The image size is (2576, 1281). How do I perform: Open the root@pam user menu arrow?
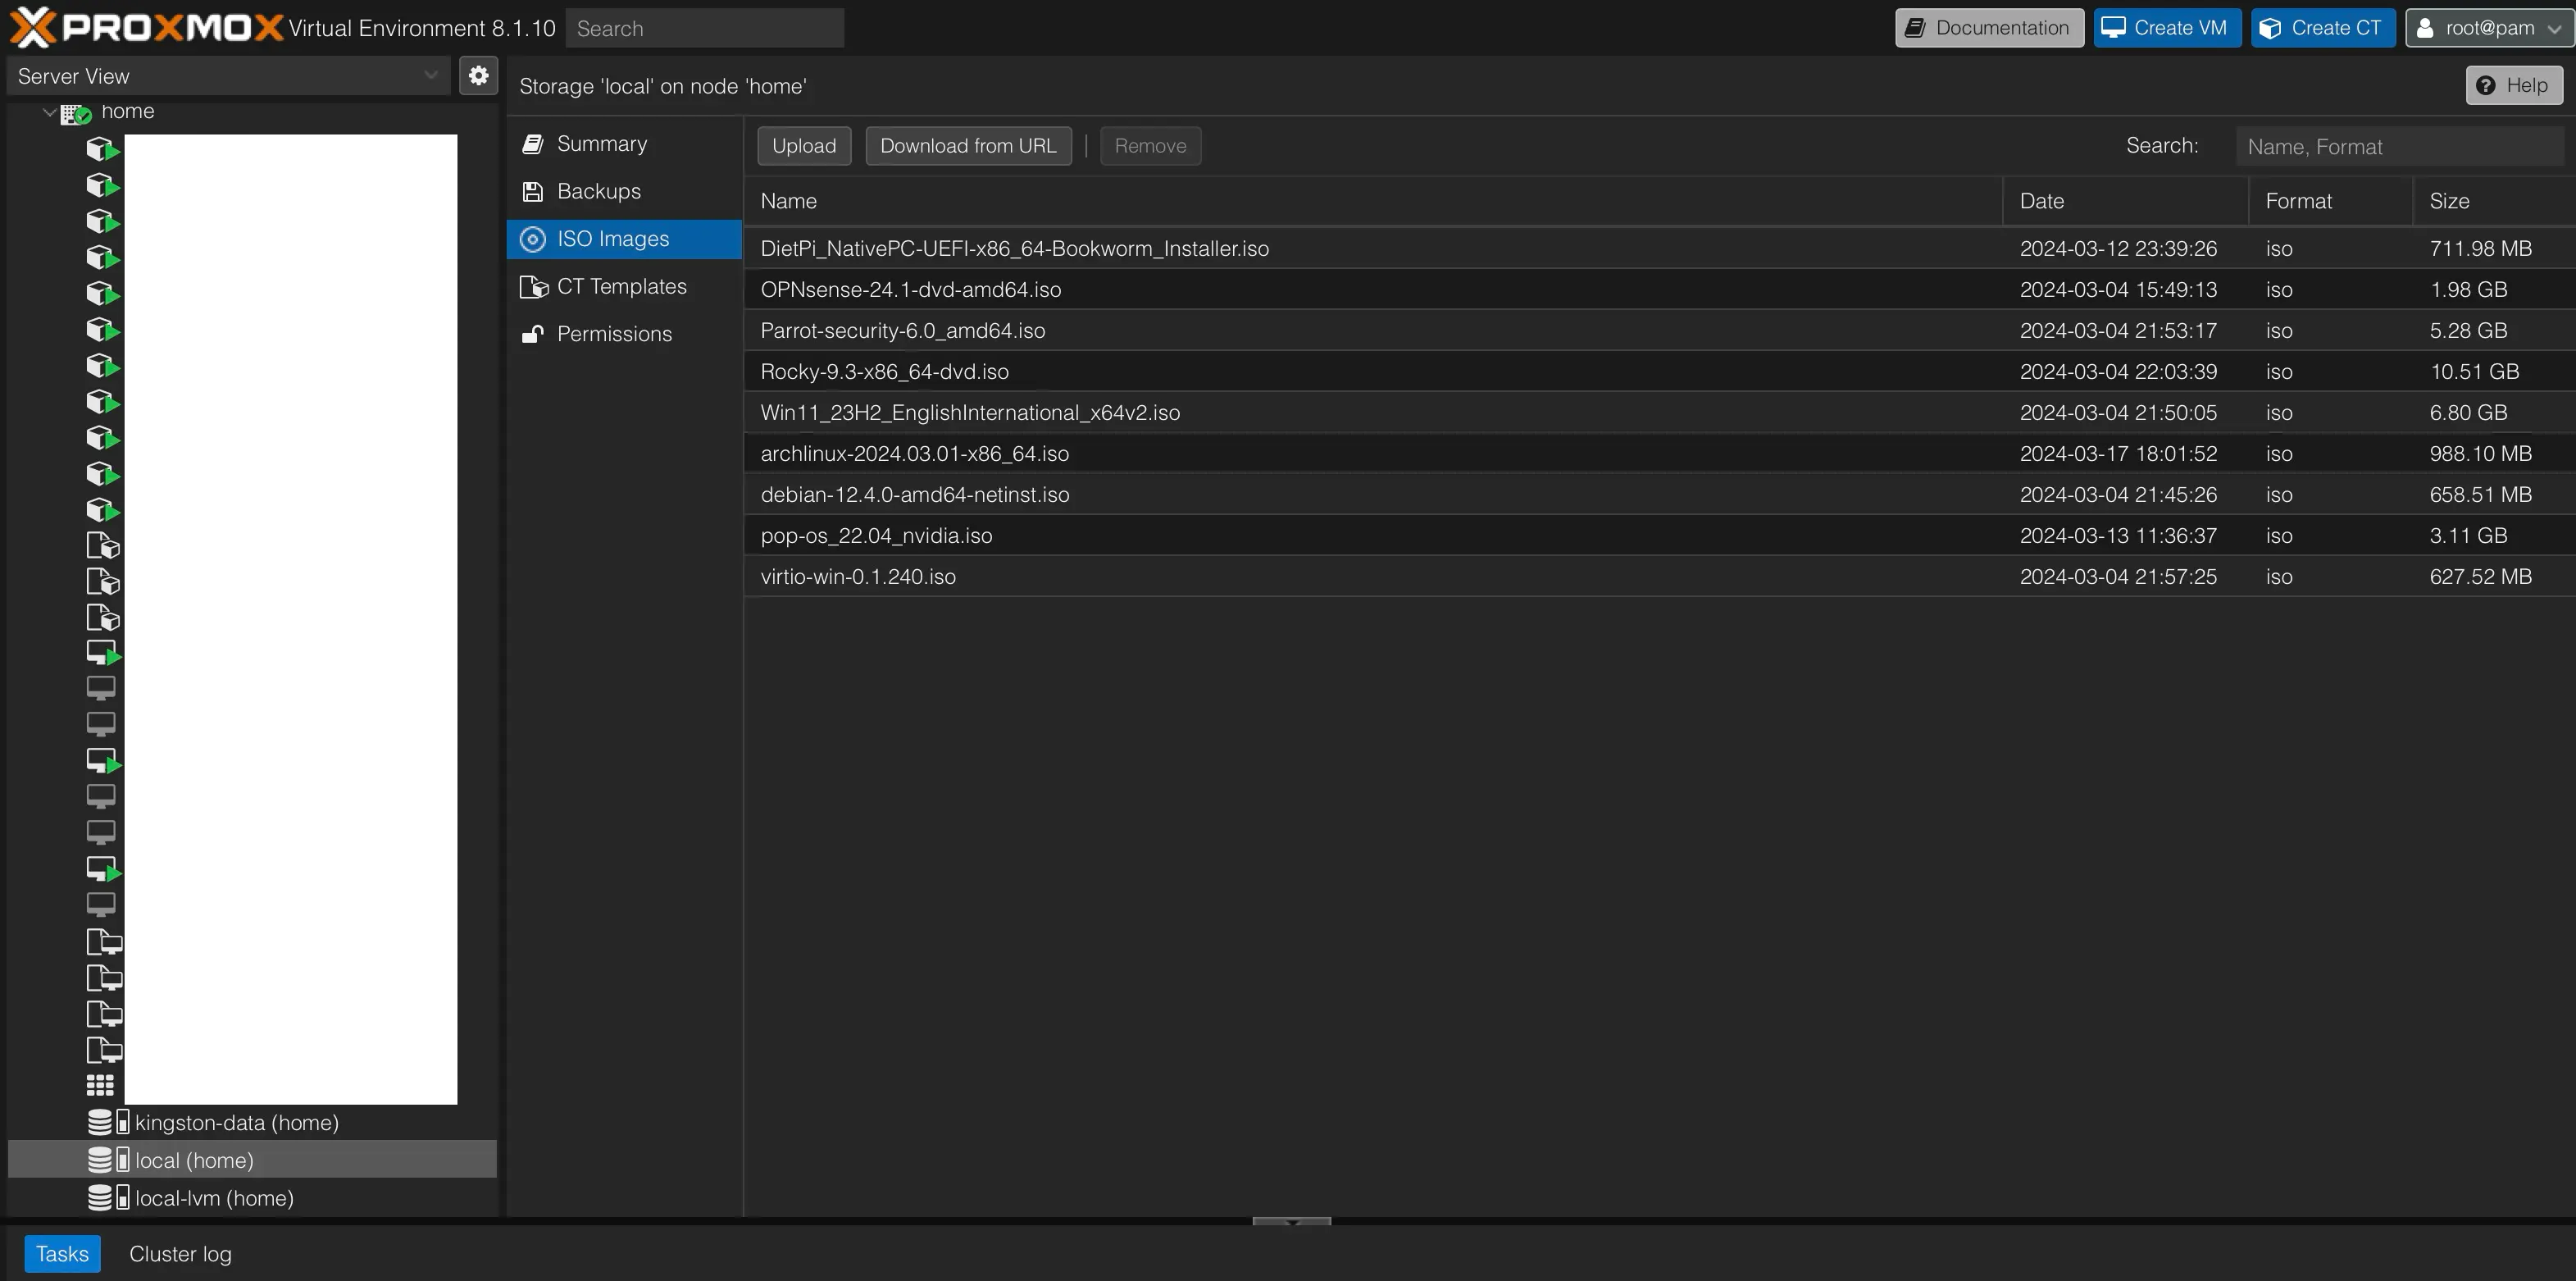pos(2555,29)
